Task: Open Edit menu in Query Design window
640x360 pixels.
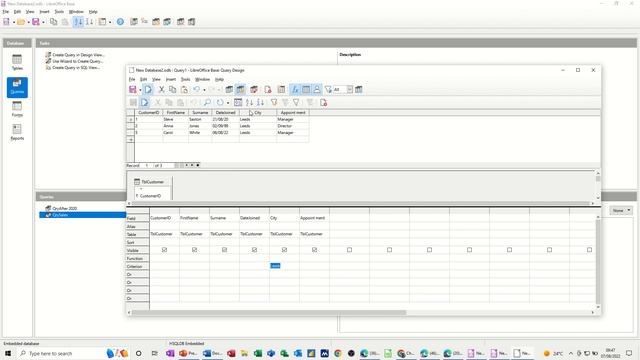Action: coord(143,79)
